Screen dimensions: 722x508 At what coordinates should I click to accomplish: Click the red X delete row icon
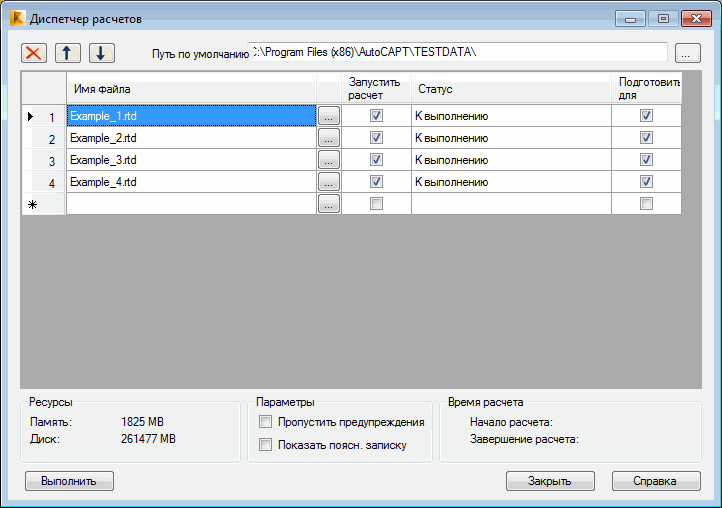click(34, 53)
